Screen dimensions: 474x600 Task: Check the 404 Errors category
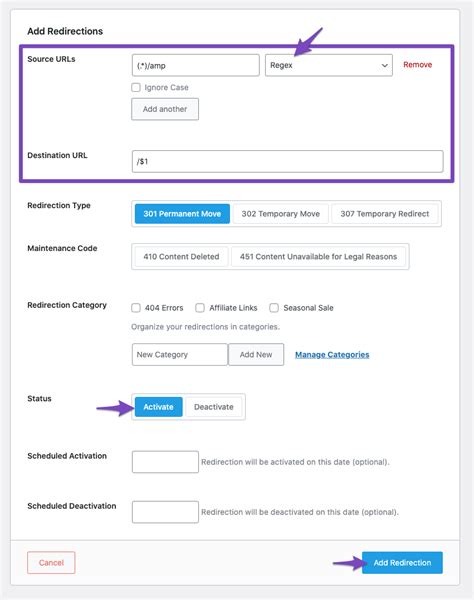[x=136, y=308]
